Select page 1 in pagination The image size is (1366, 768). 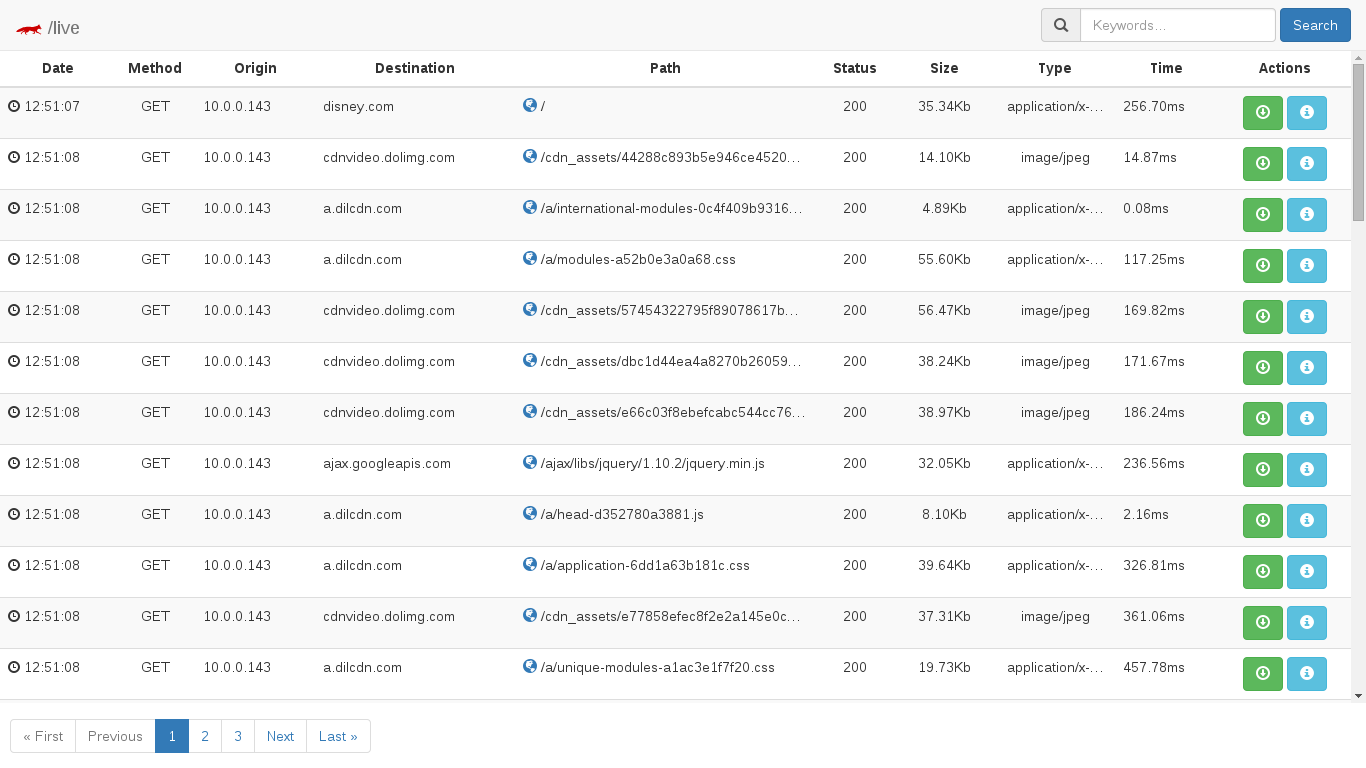click(172, 736)
